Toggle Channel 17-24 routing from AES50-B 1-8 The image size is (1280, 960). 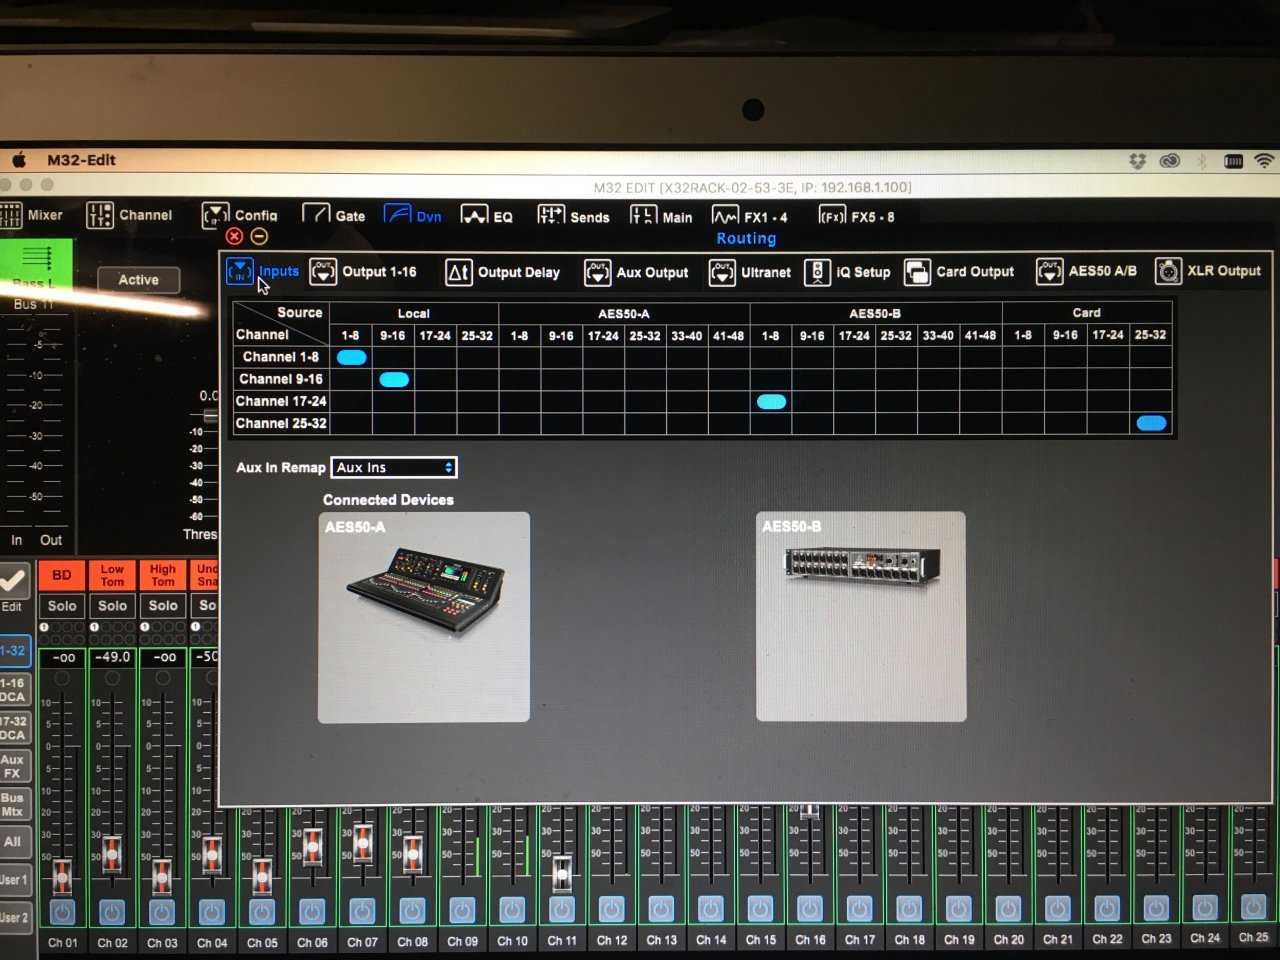point(771,401)
